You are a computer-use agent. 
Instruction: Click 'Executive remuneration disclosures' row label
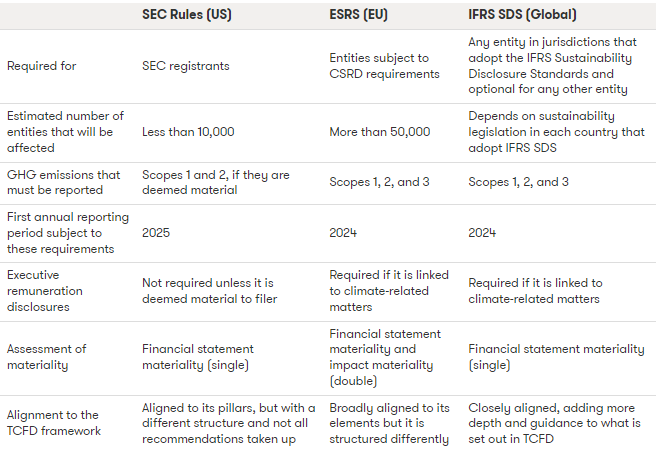[52, 290]
